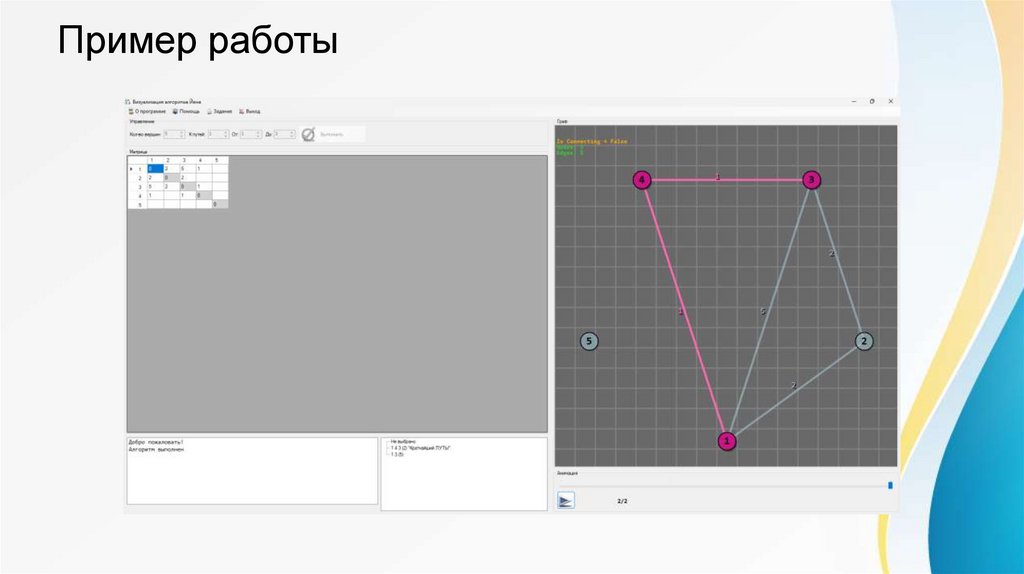Click the 'Выход' menu item
The width and height of the screenshot is (1024, 574).
[x=249, y=112]
